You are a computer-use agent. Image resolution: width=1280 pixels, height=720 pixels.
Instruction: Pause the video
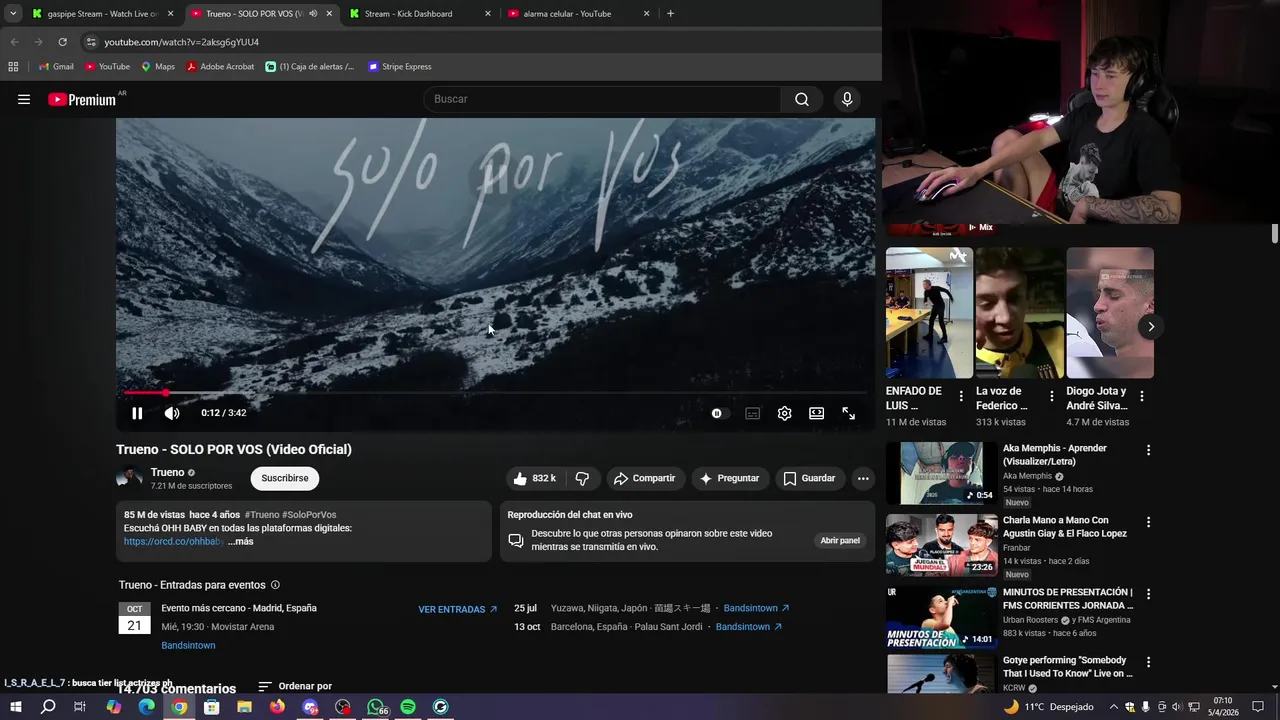pos(137,413)
